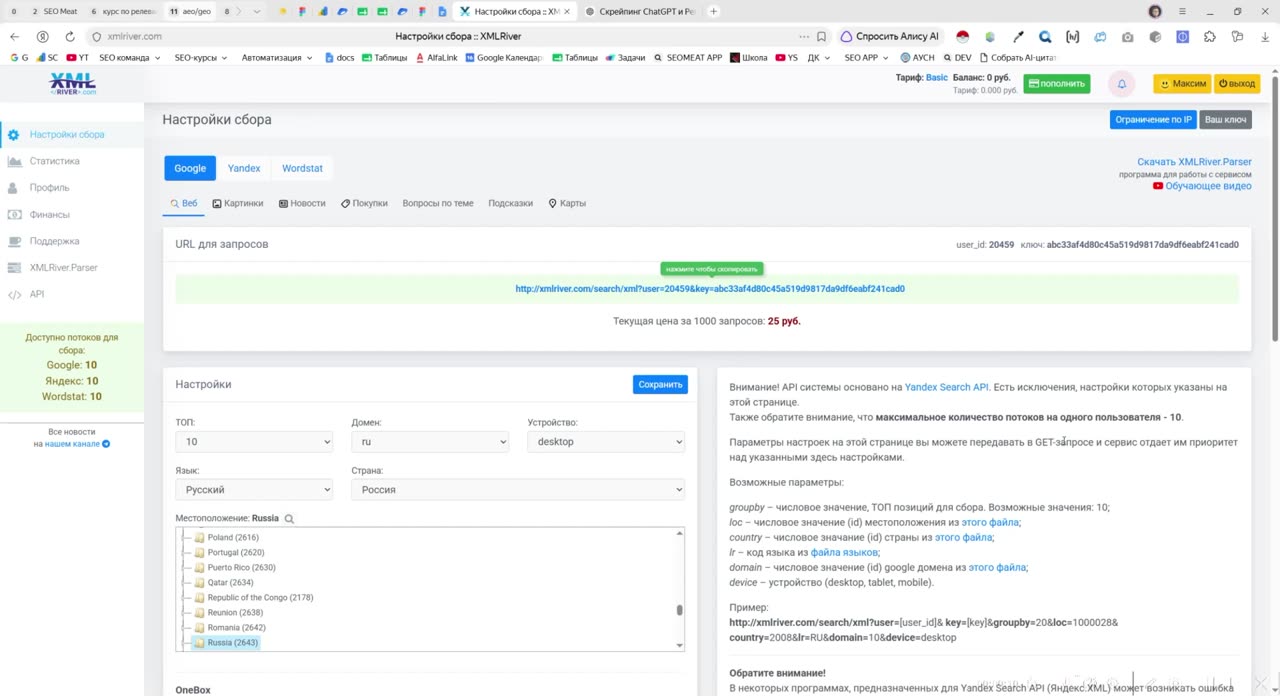Select Puerto Rico (2630) in location tree

pyautogui.click(x=241, y=567)
